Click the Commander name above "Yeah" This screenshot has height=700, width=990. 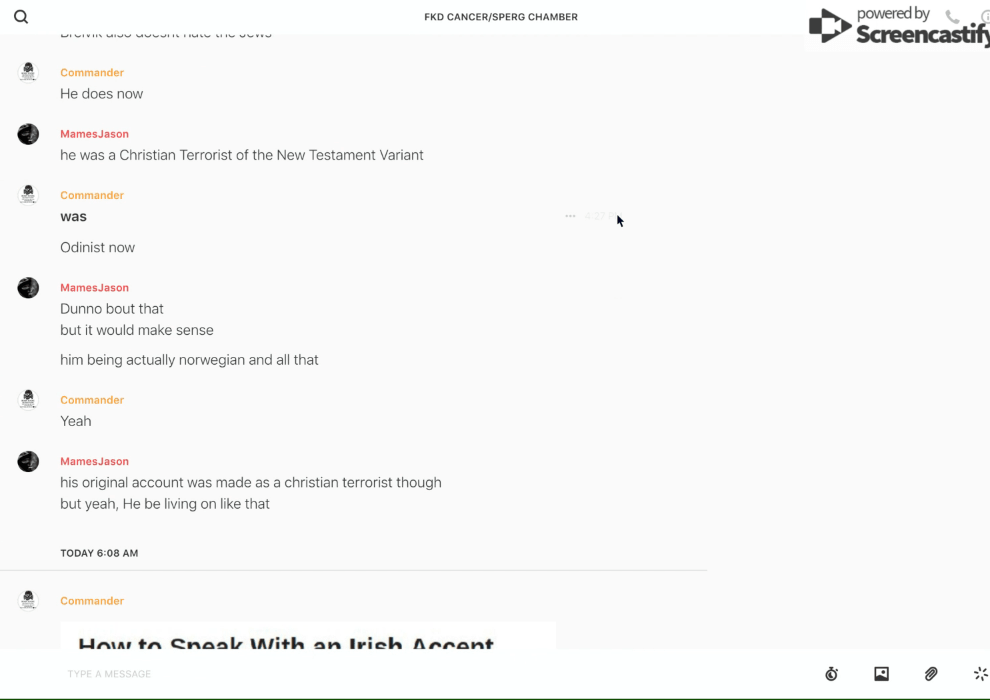pyautogui.click(x=92, y=400)
